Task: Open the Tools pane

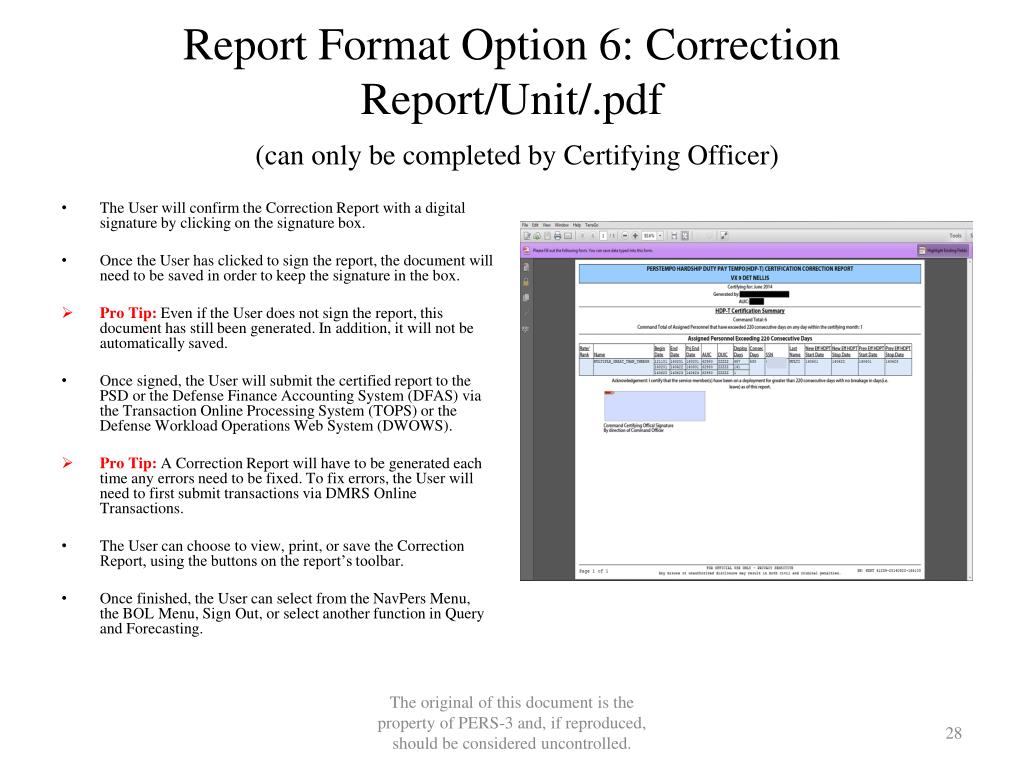Action: click(955, 236)
